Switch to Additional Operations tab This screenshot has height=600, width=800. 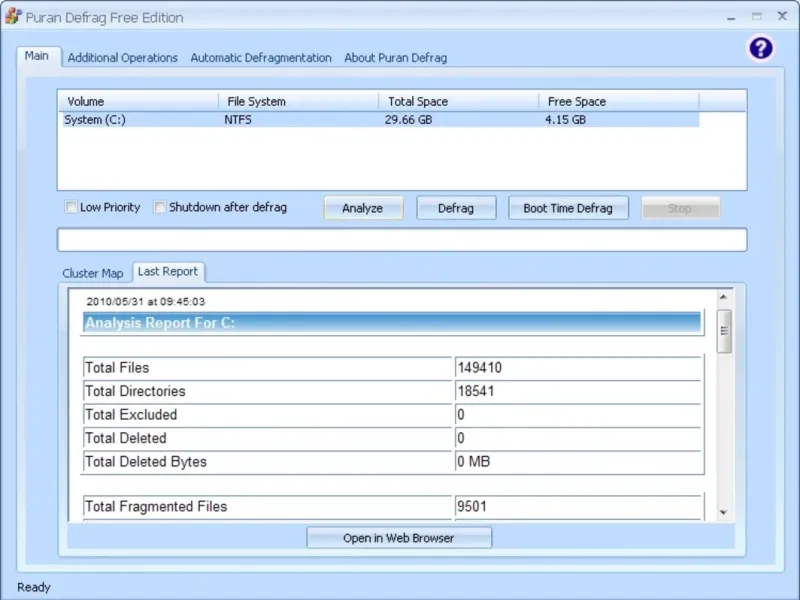(x=122, y=58)
